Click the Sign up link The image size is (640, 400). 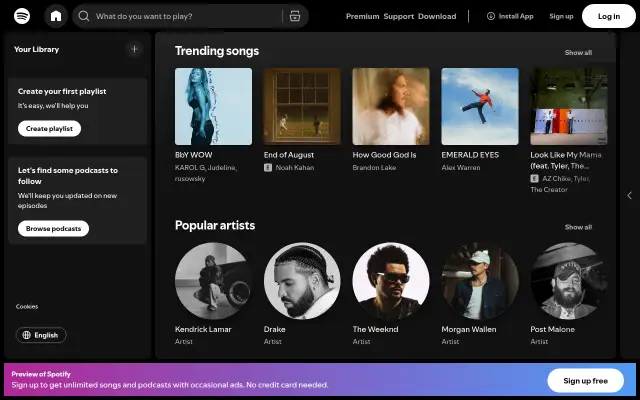tap(561, 16)
